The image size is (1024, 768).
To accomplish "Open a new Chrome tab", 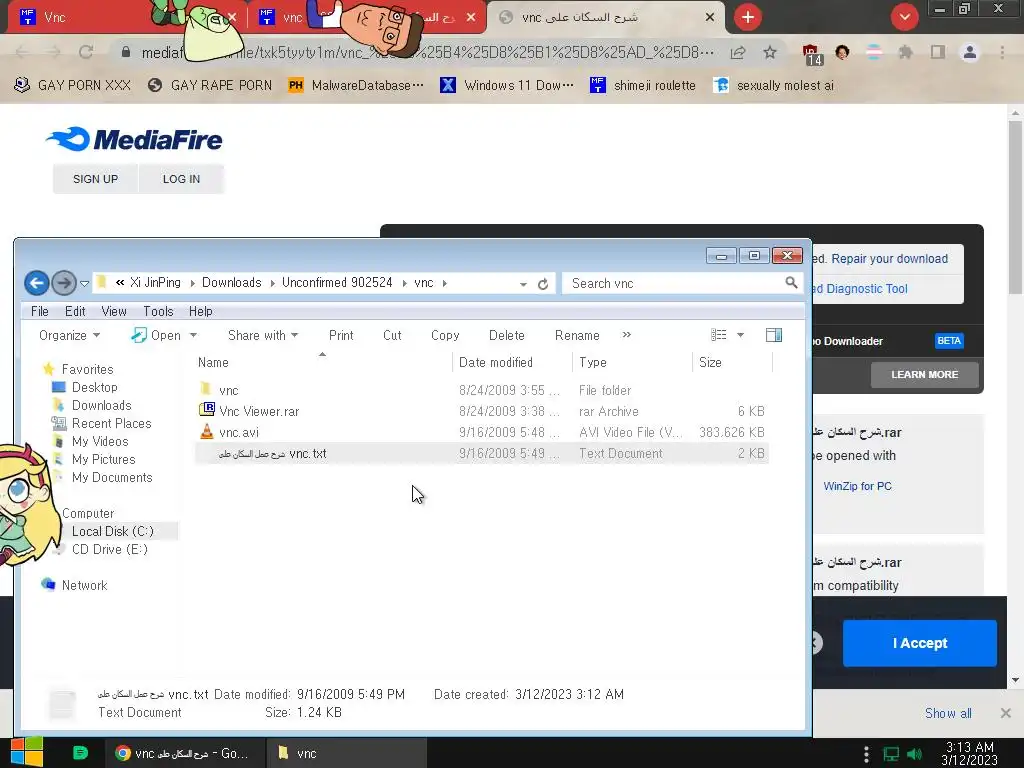I will click(748, 17).
